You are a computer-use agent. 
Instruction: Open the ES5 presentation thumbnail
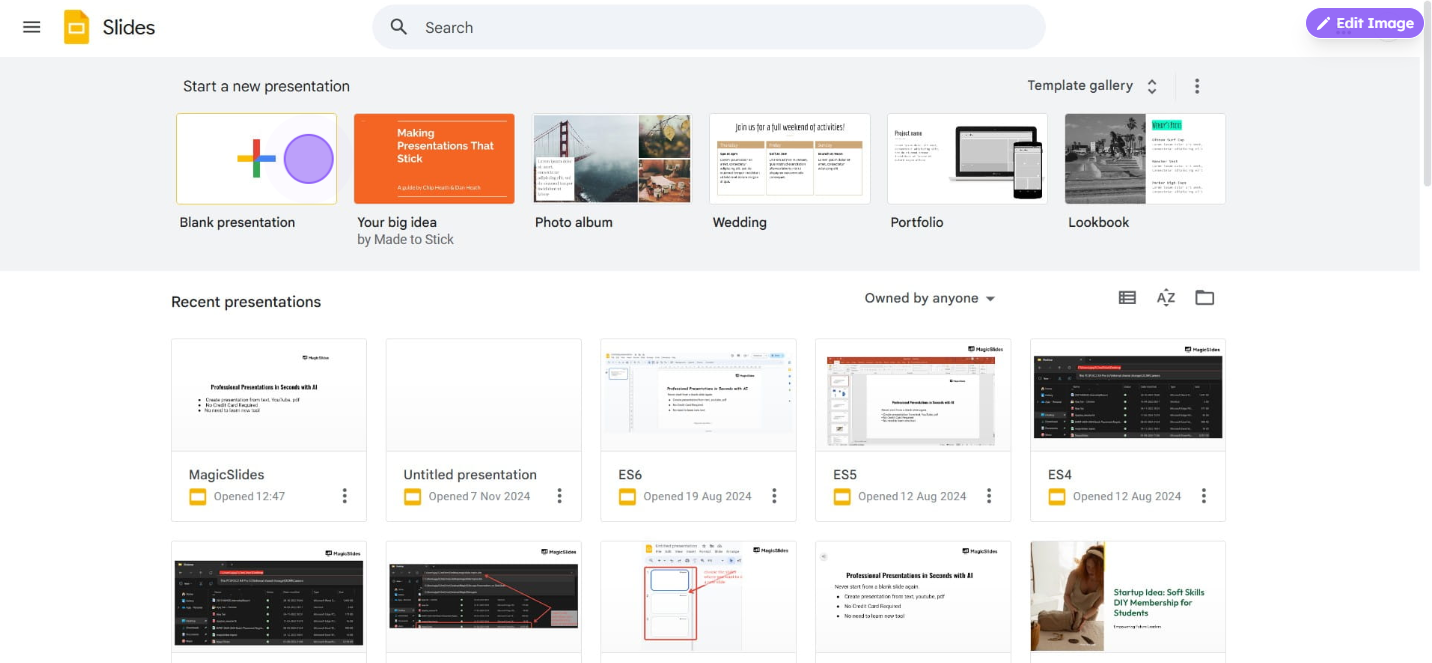(x=913, y=395)
